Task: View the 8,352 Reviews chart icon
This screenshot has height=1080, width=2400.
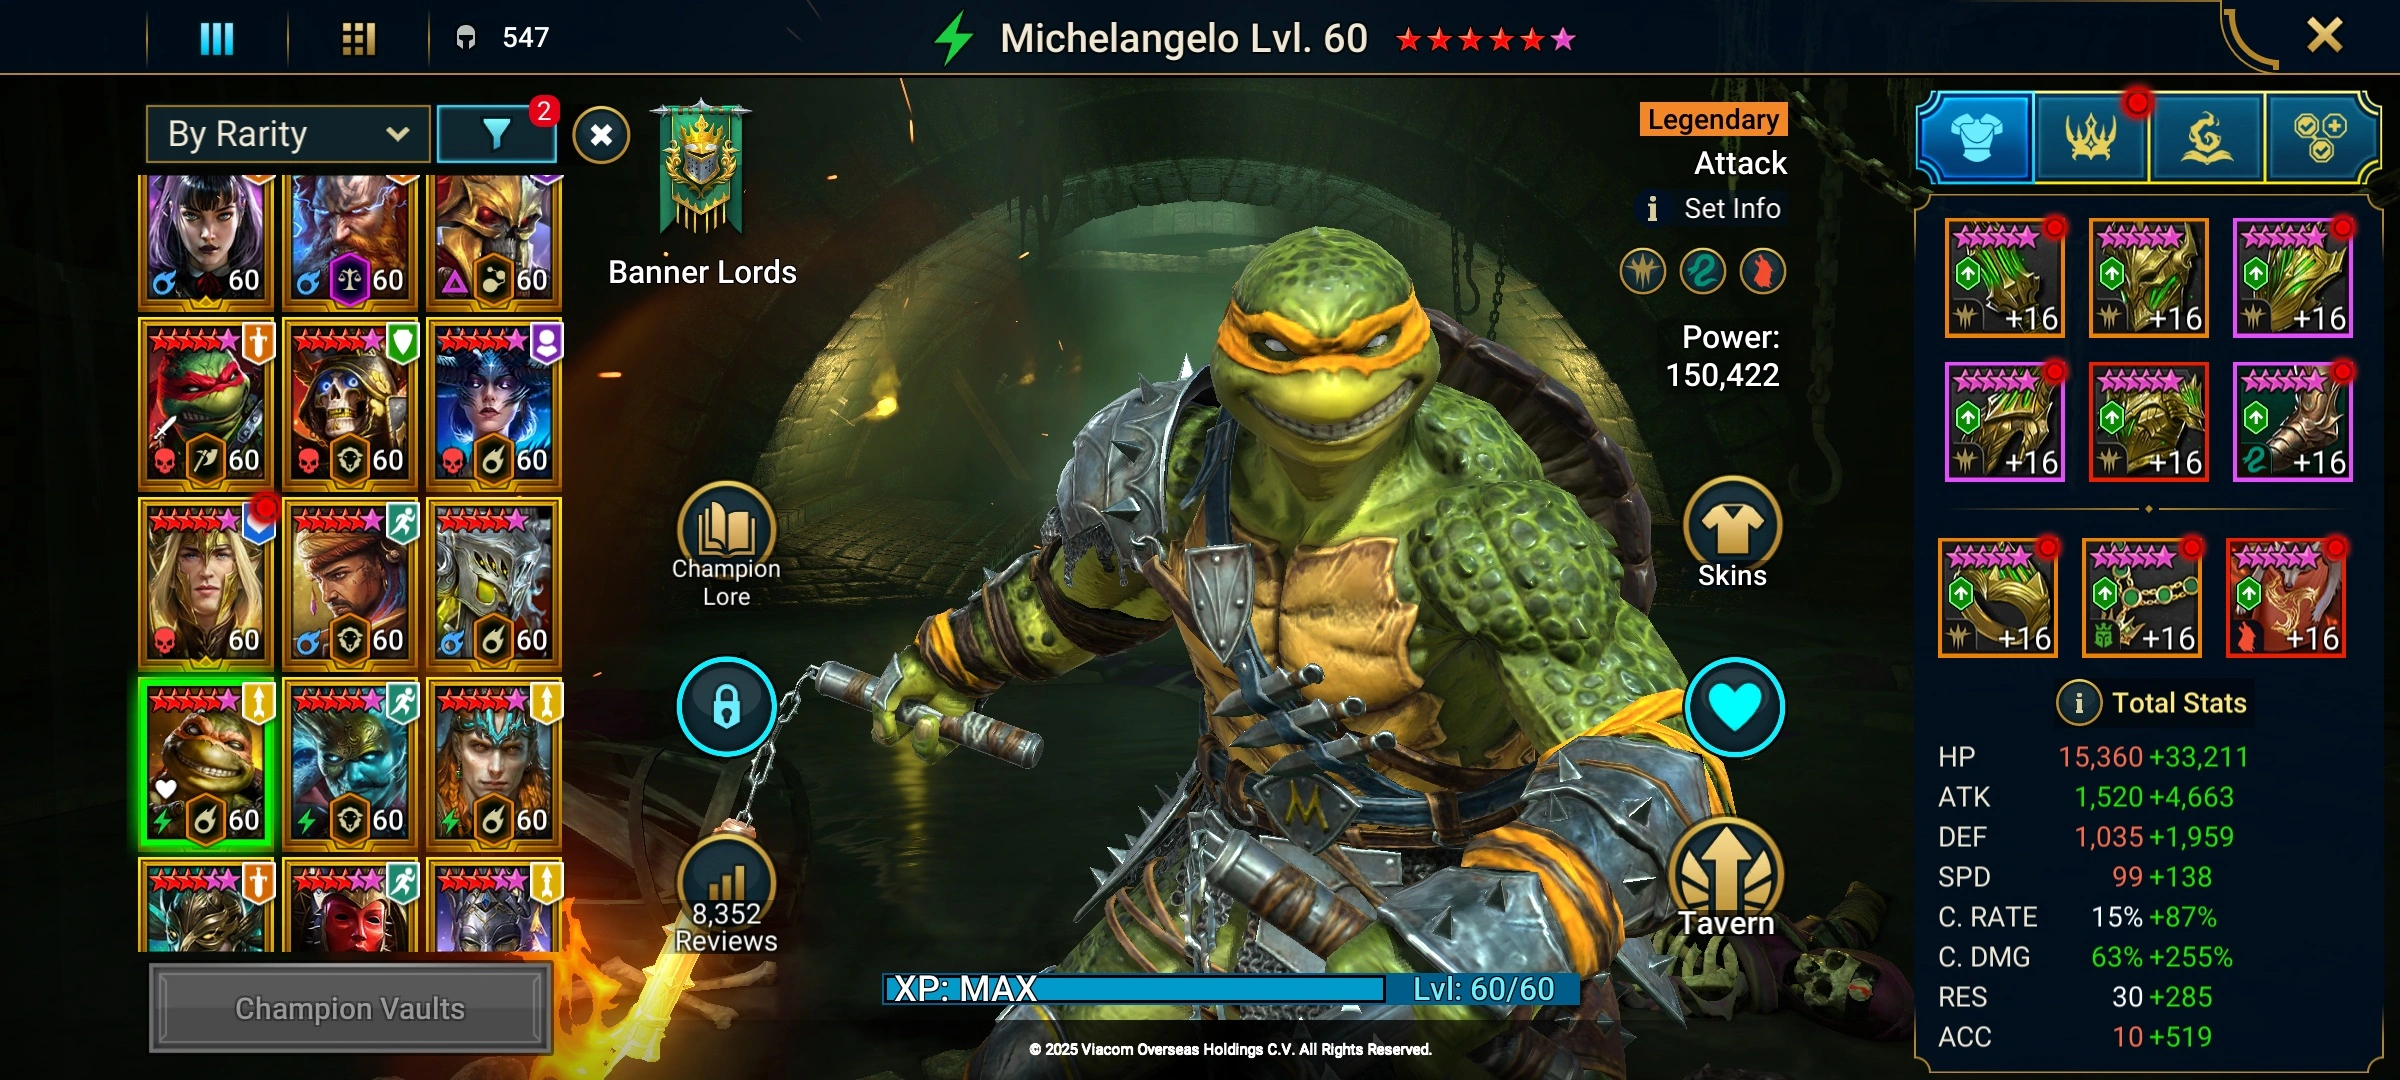Action: pyautogui.click(x=726, y=883)
